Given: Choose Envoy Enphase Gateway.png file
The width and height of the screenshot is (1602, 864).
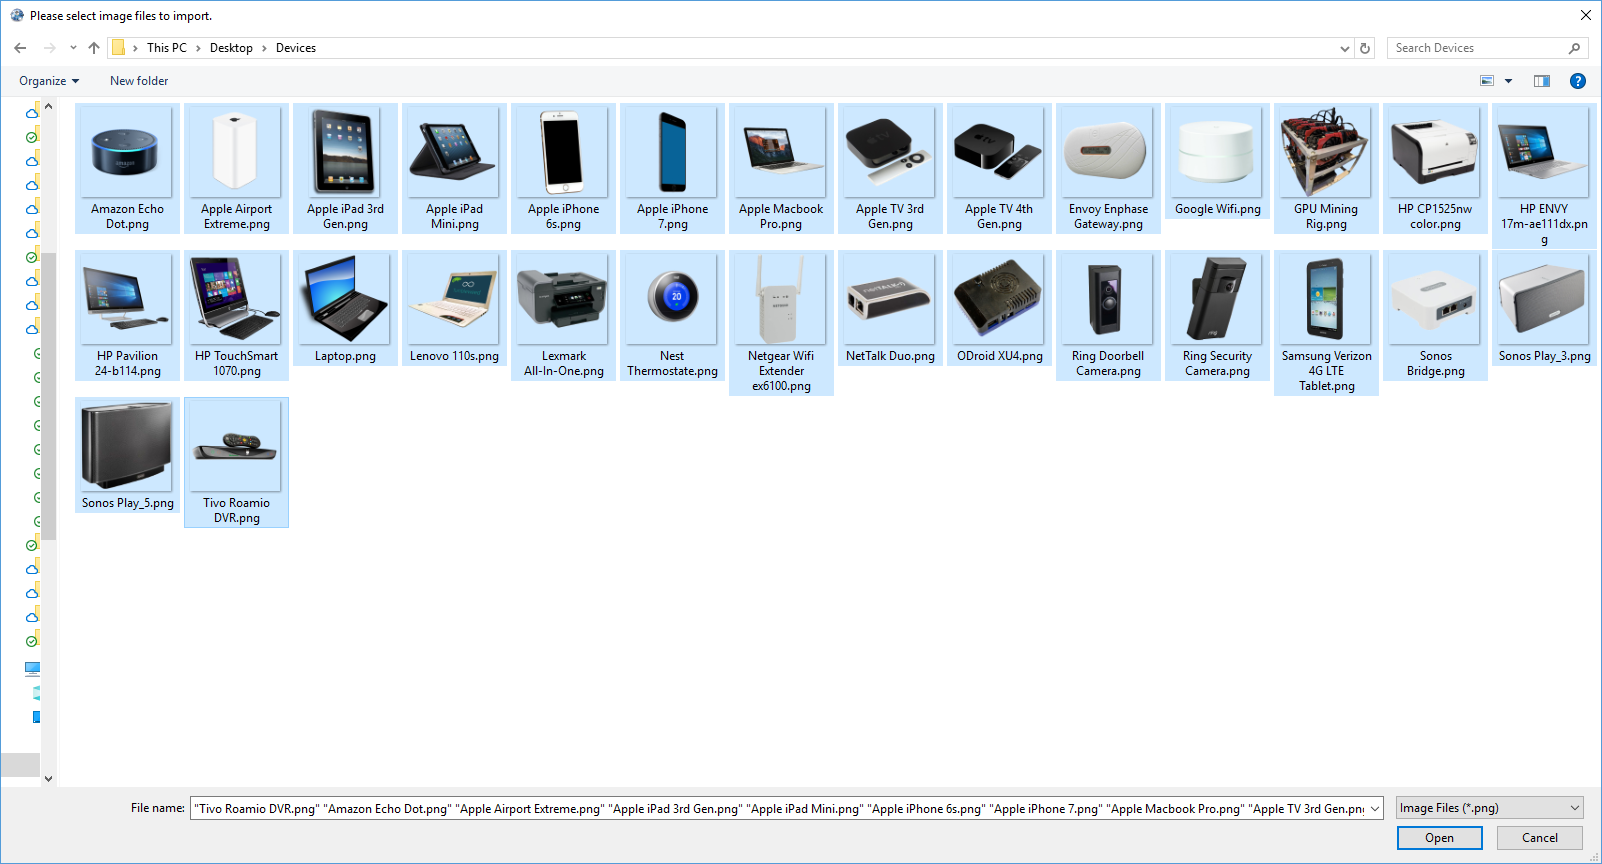Looking at the screenshot, I should pos(1108,168).
